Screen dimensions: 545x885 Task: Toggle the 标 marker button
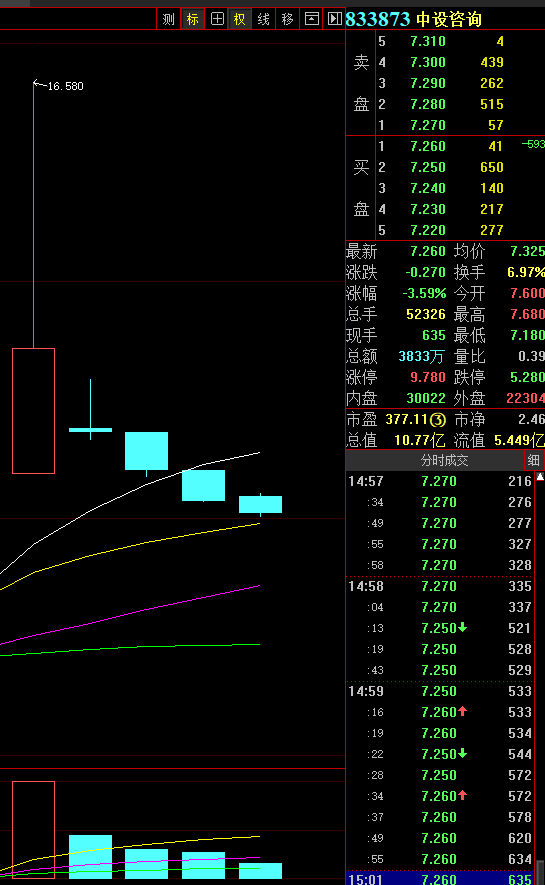pyautogui.click(x=192, y=19)
